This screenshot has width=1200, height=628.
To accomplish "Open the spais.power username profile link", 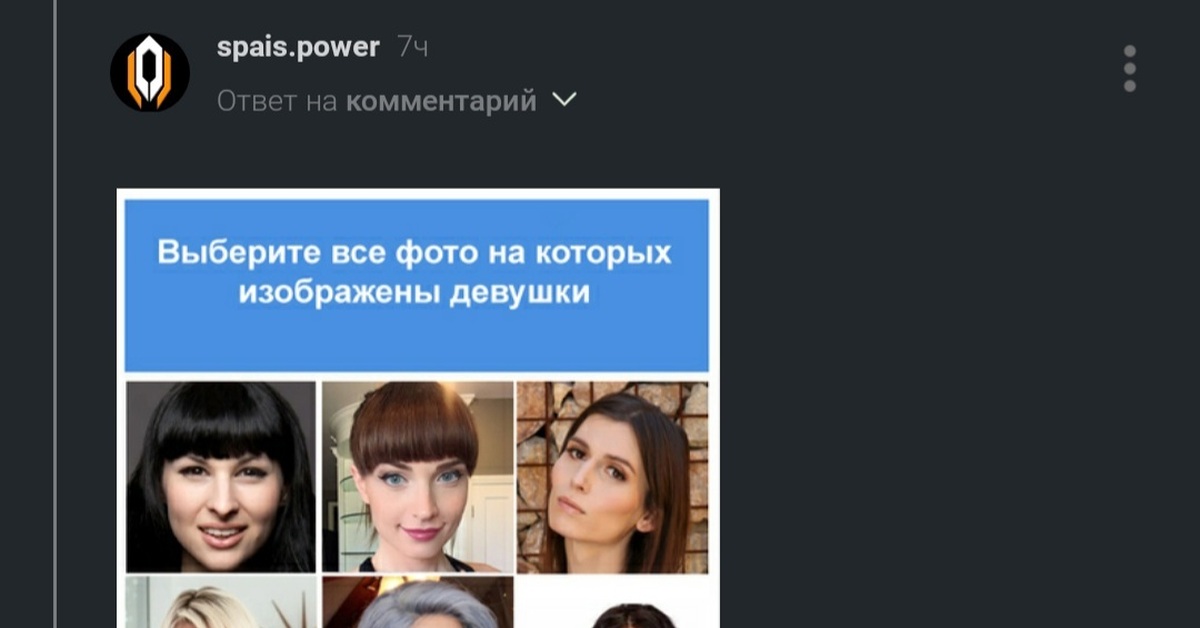I will [x=298, y=47].
